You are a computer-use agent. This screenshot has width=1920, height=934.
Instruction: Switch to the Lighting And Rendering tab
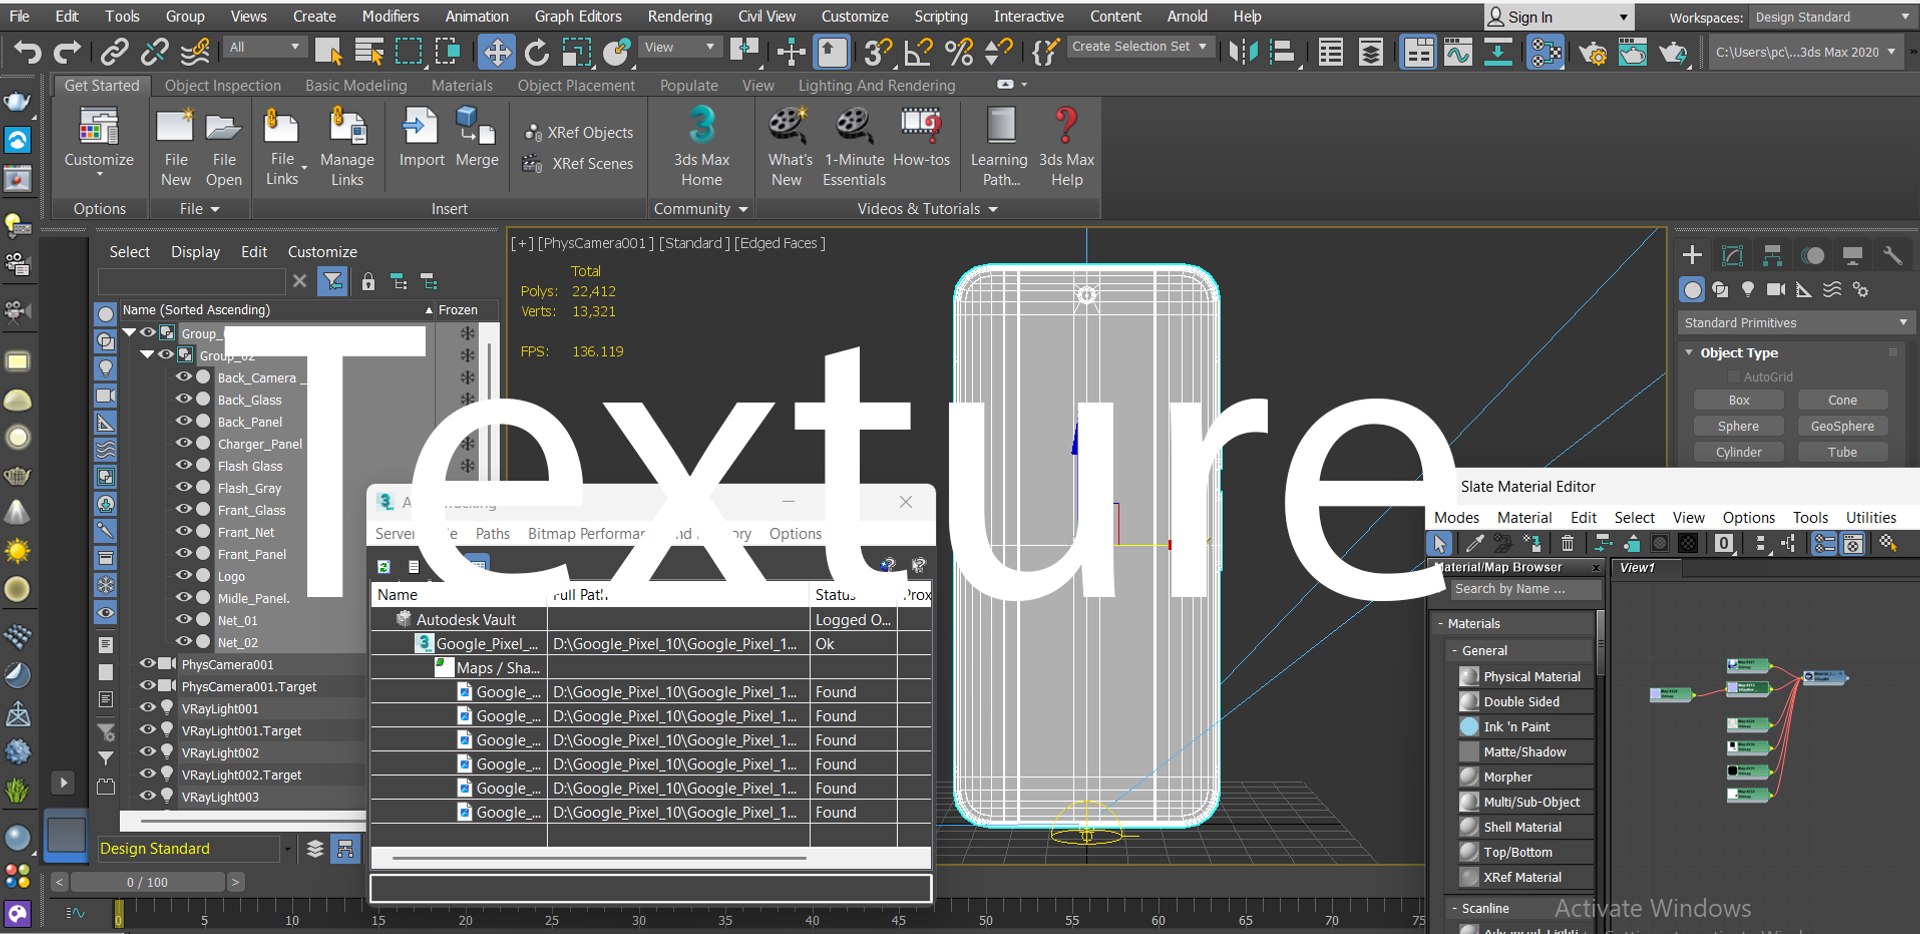[876, 86]
